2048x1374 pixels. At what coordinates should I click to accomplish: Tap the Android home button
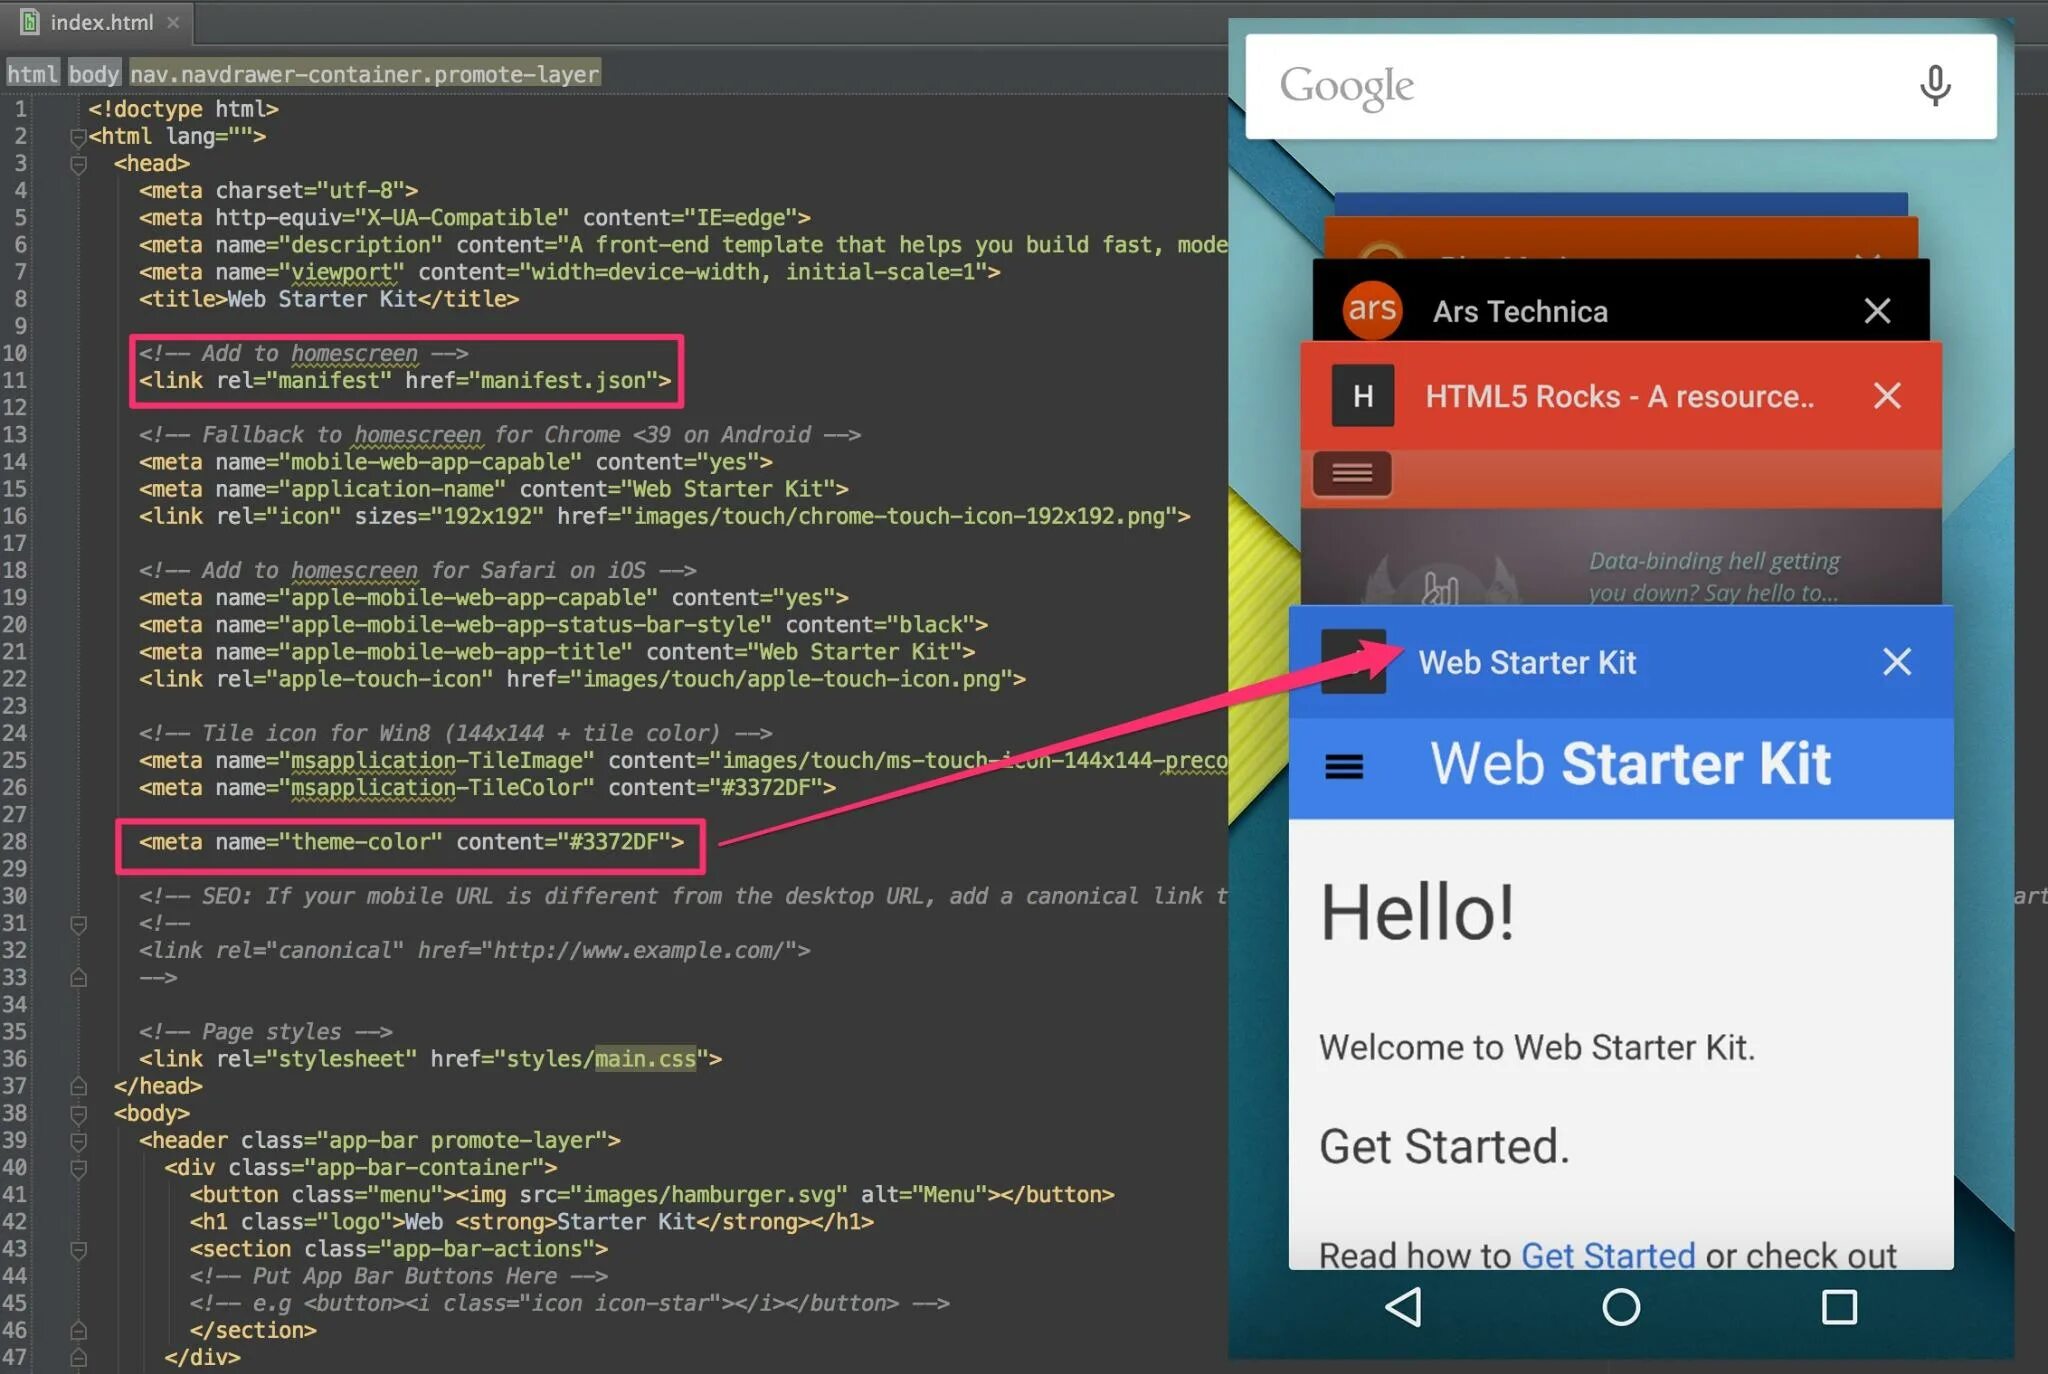click(x=1620, y=1307)
